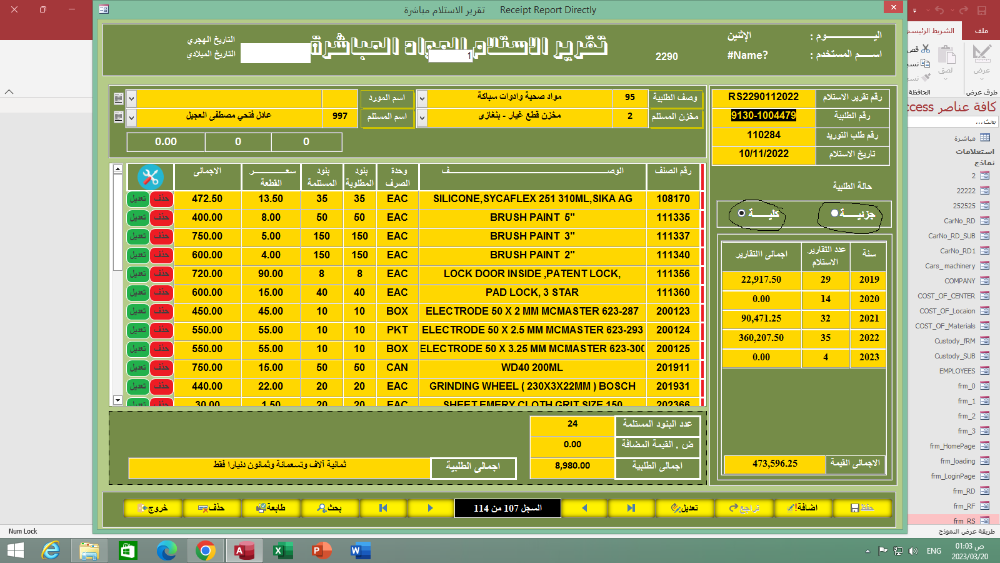Image resolution: width=1000 pixels, height=563 pixels.
Task: Click red delete button for PAD LOCK, 3 STAR row
Action: (161, 292)
